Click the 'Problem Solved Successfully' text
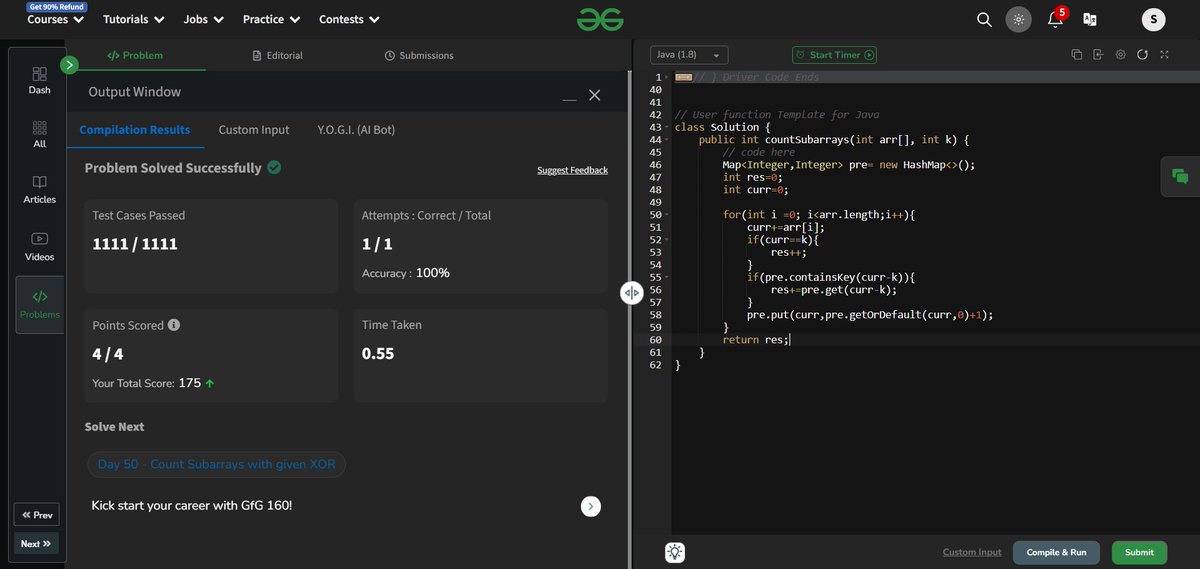The image size is (1200, 569). 173,168
